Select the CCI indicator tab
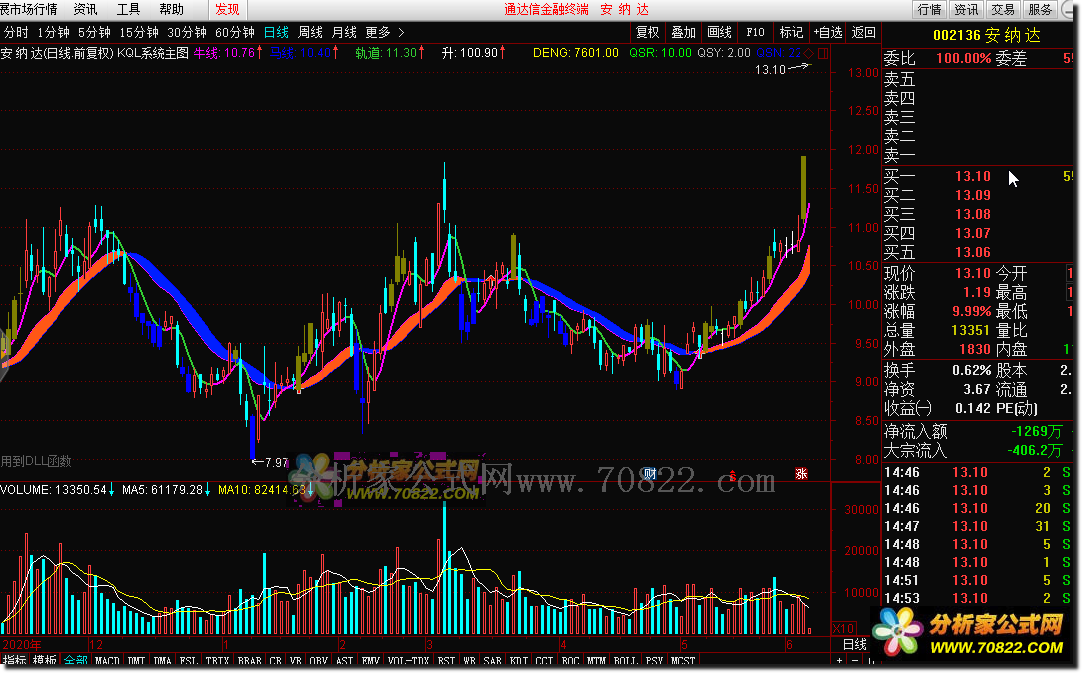 544,661
